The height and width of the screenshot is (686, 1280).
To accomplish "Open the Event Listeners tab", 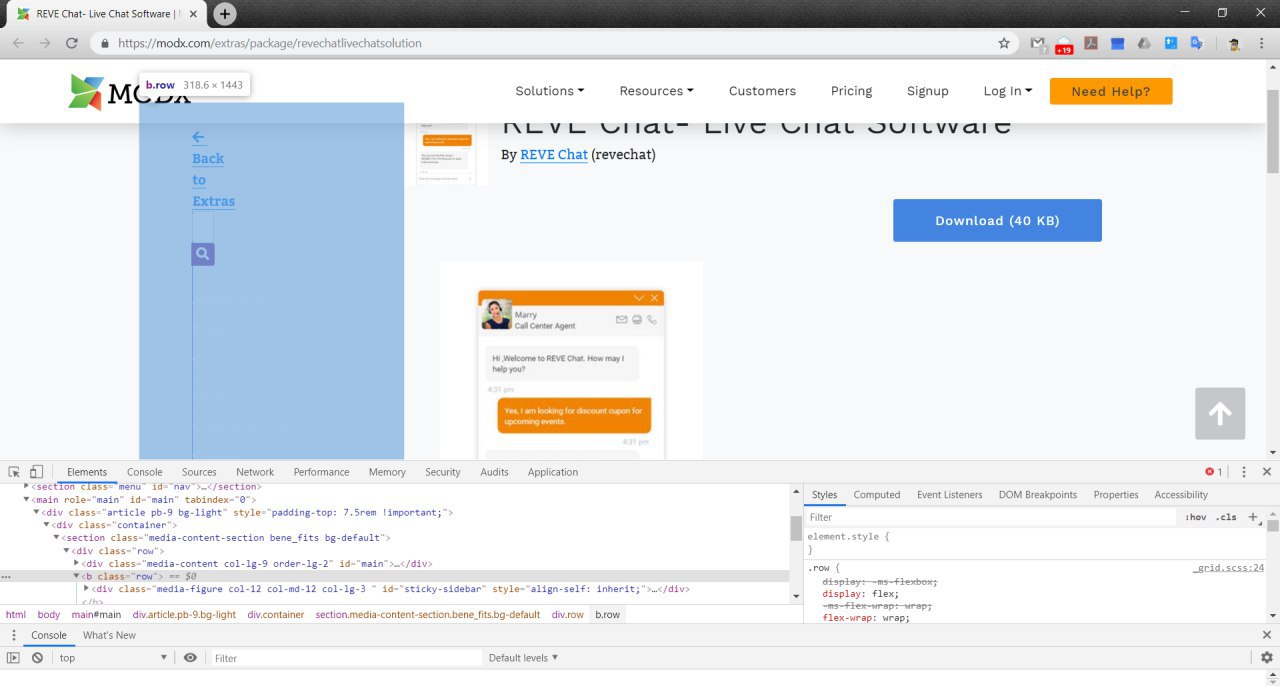I will [x=949, y=495].
